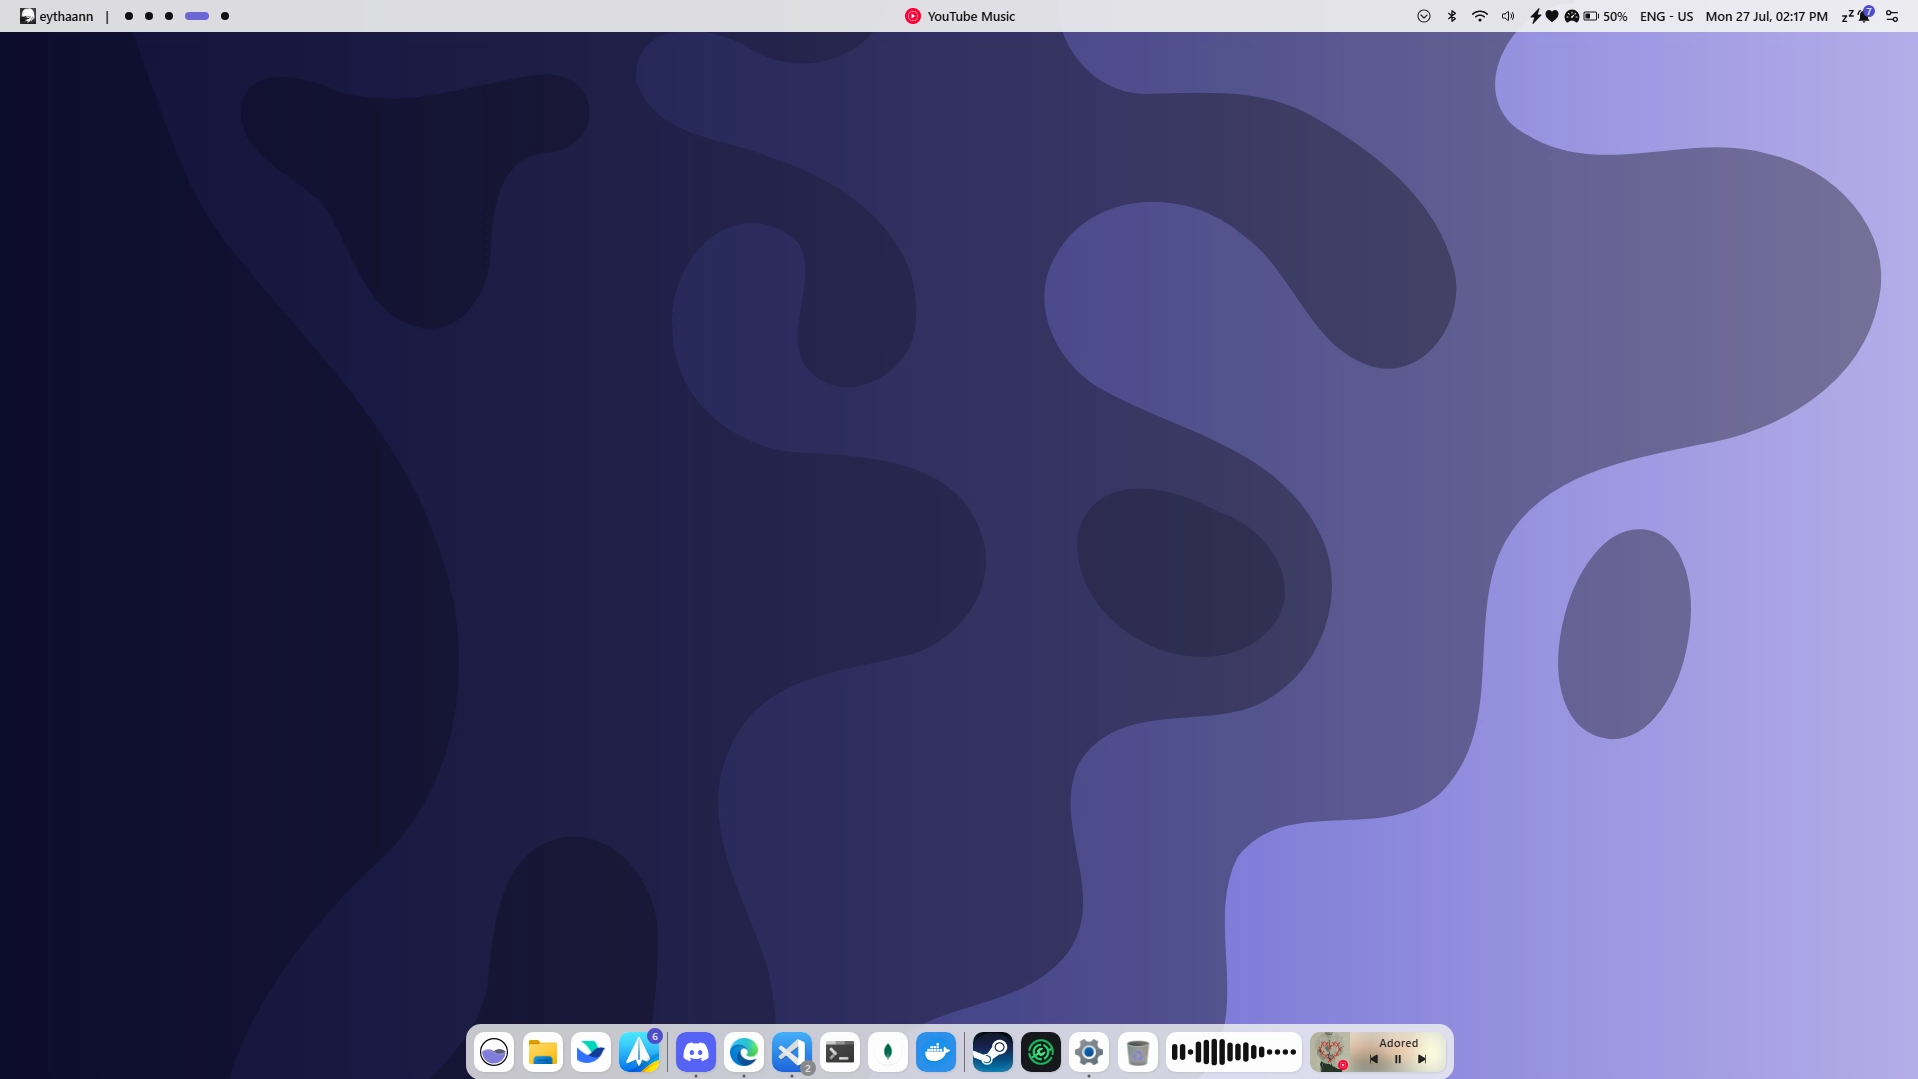1918x1079 pixels.
Task: Open the first dock app with planet icon
Action: pos(494,1052)
